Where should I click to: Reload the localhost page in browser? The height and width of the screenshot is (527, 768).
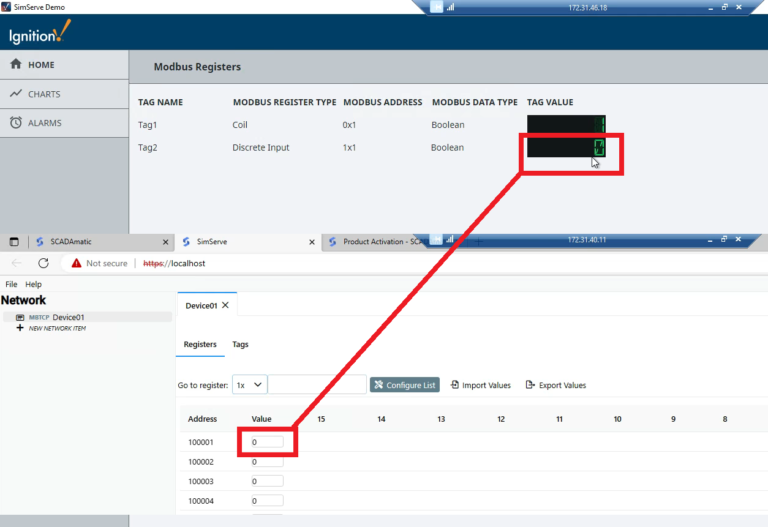(43, 263)
